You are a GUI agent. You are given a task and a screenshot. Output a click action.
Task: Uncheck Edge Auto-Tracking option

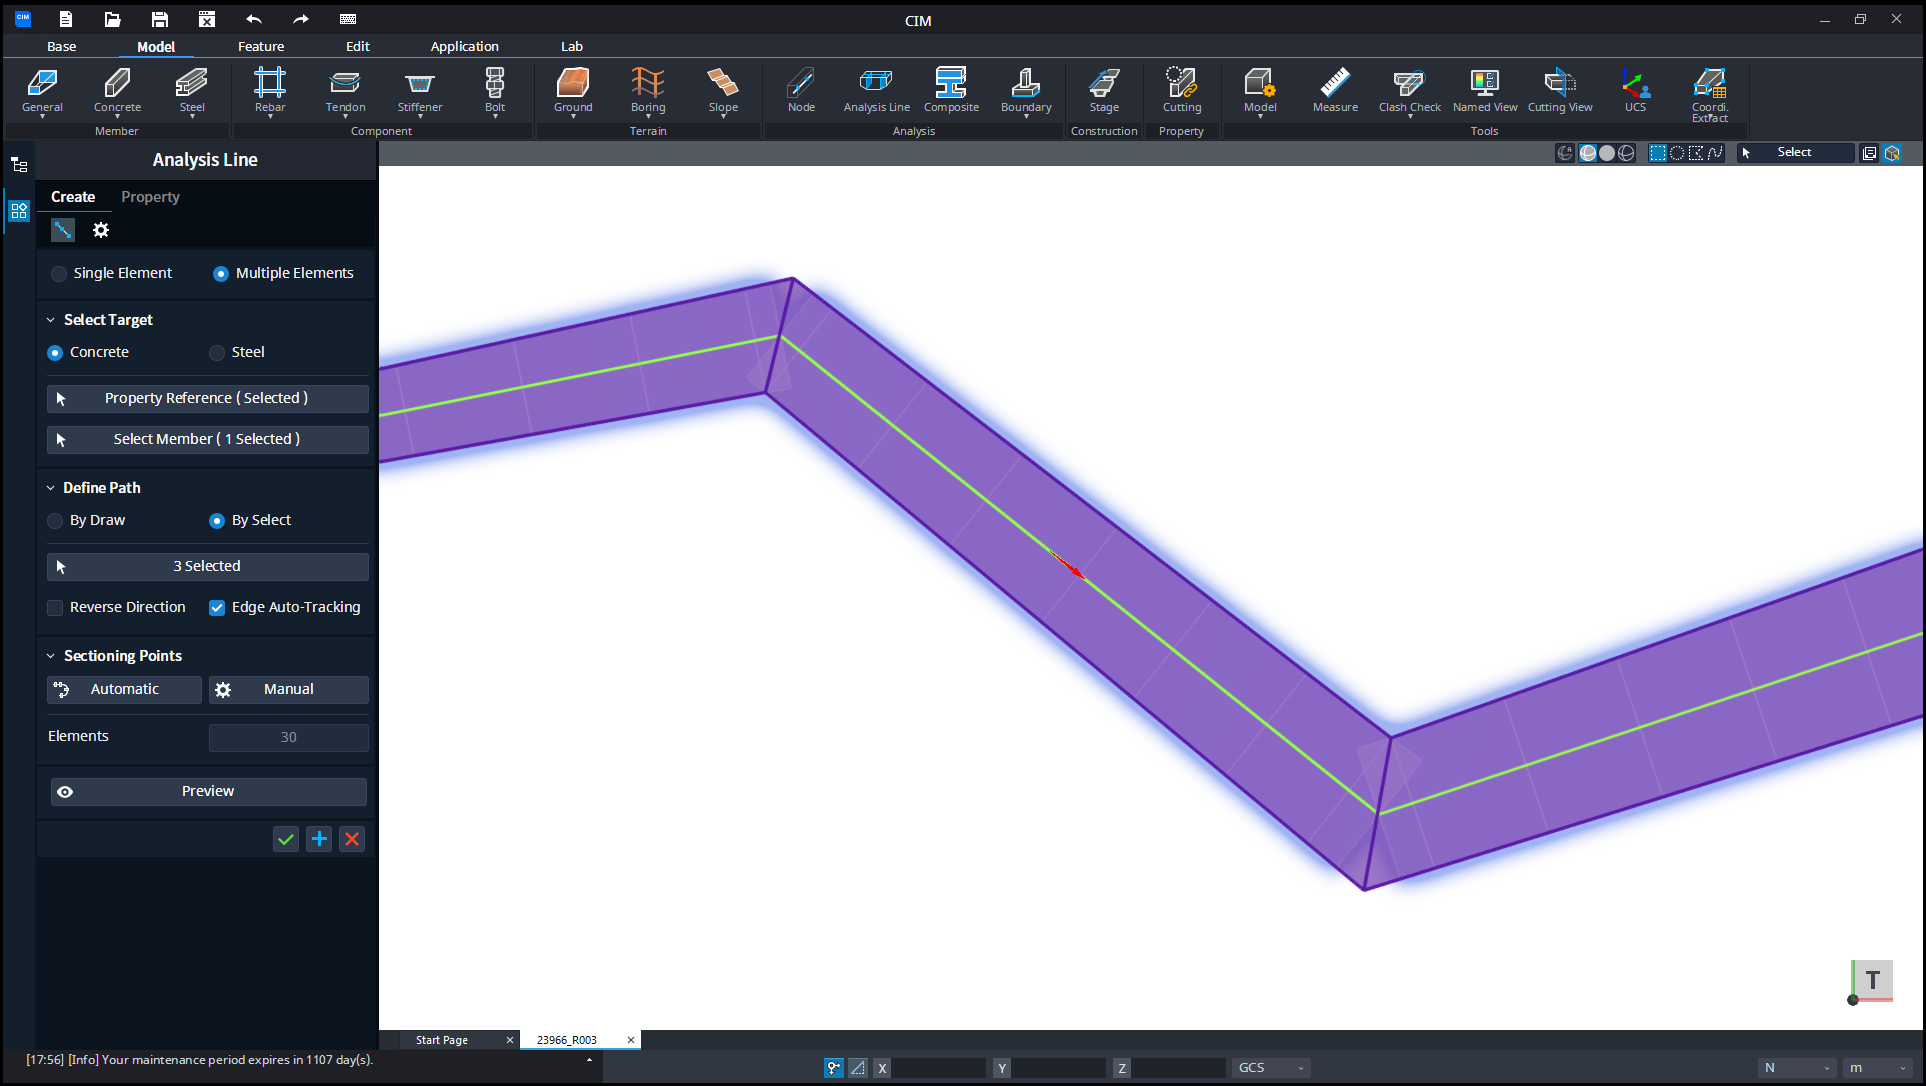tap(217, 608)
